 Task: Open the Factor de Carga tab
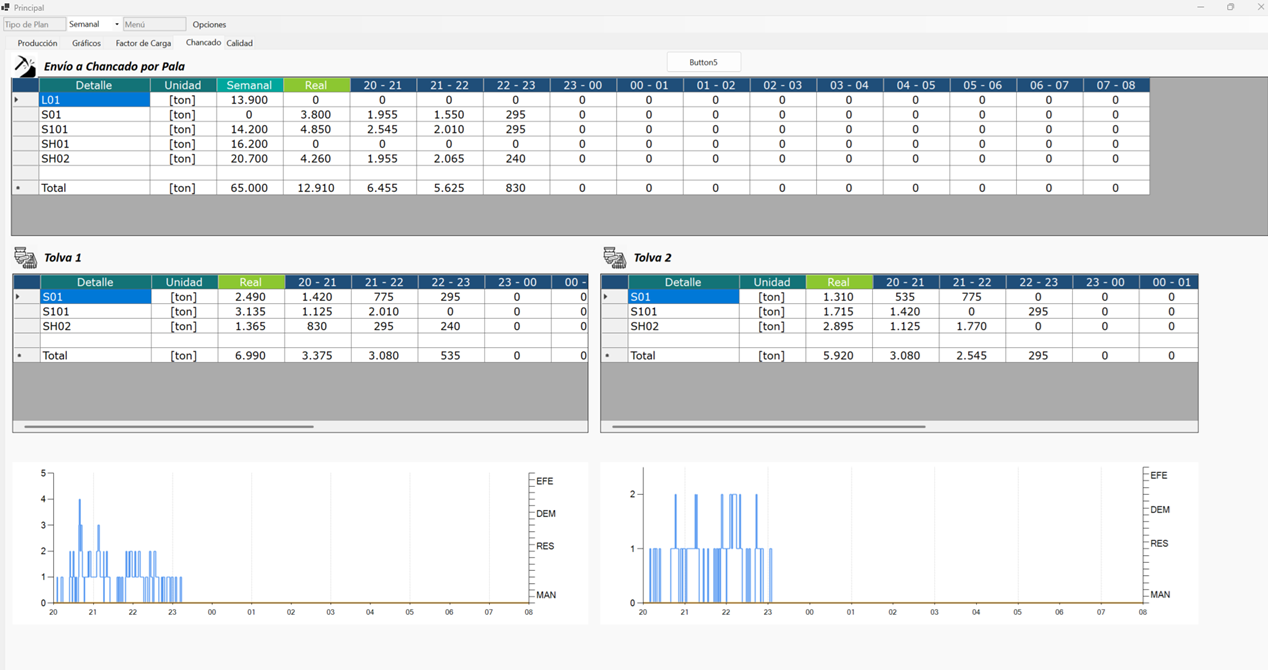pos(143,43)
